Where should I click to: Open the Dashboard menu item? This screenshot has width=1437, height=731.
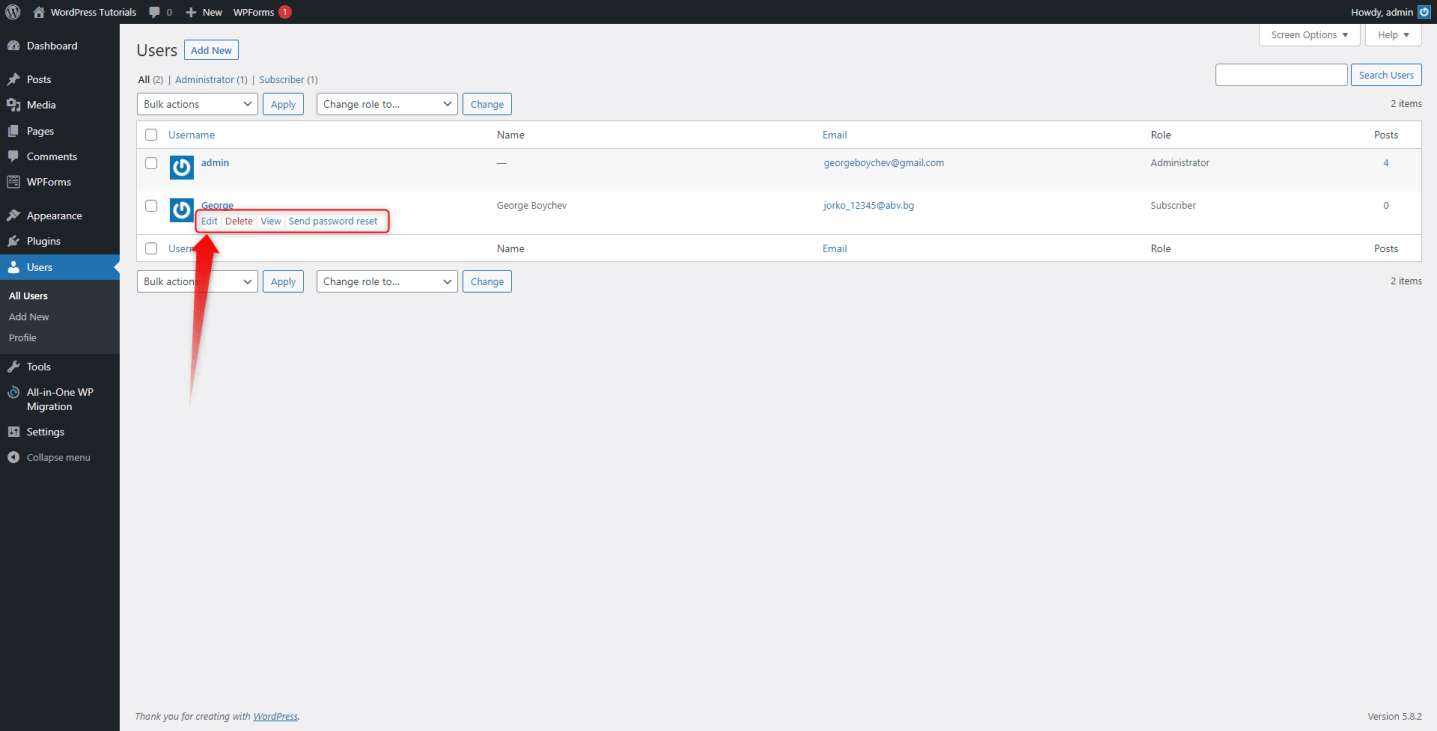tap(52, 46)
